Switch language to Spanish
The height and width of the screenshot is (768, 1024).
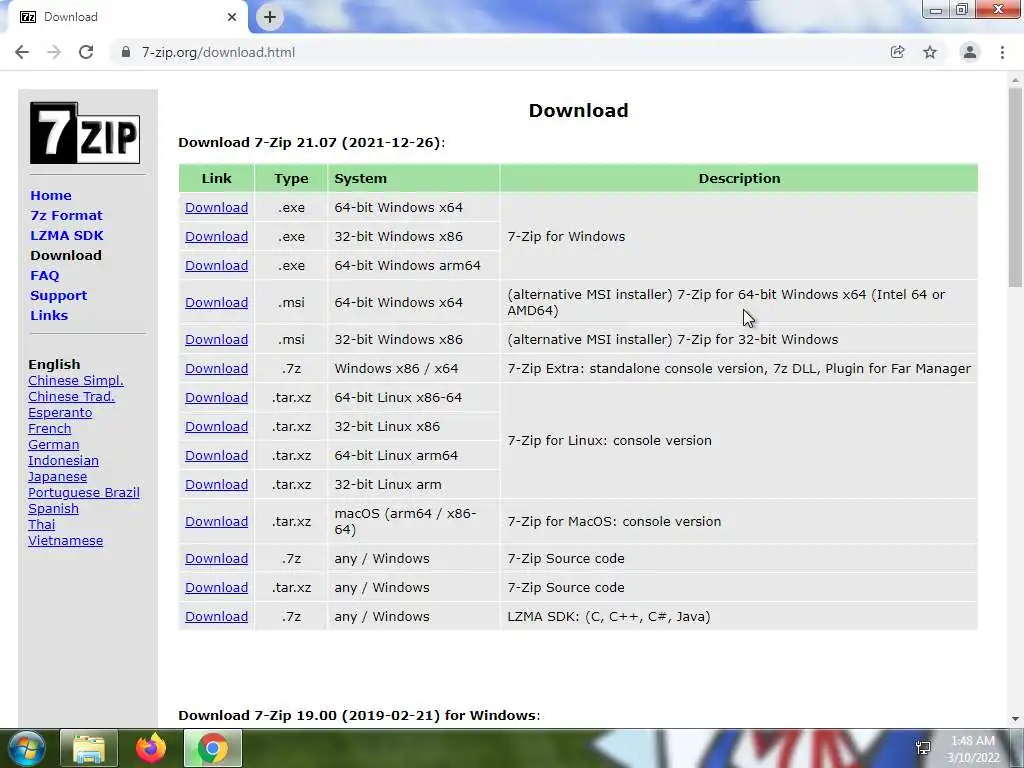(x=53, y=509)
